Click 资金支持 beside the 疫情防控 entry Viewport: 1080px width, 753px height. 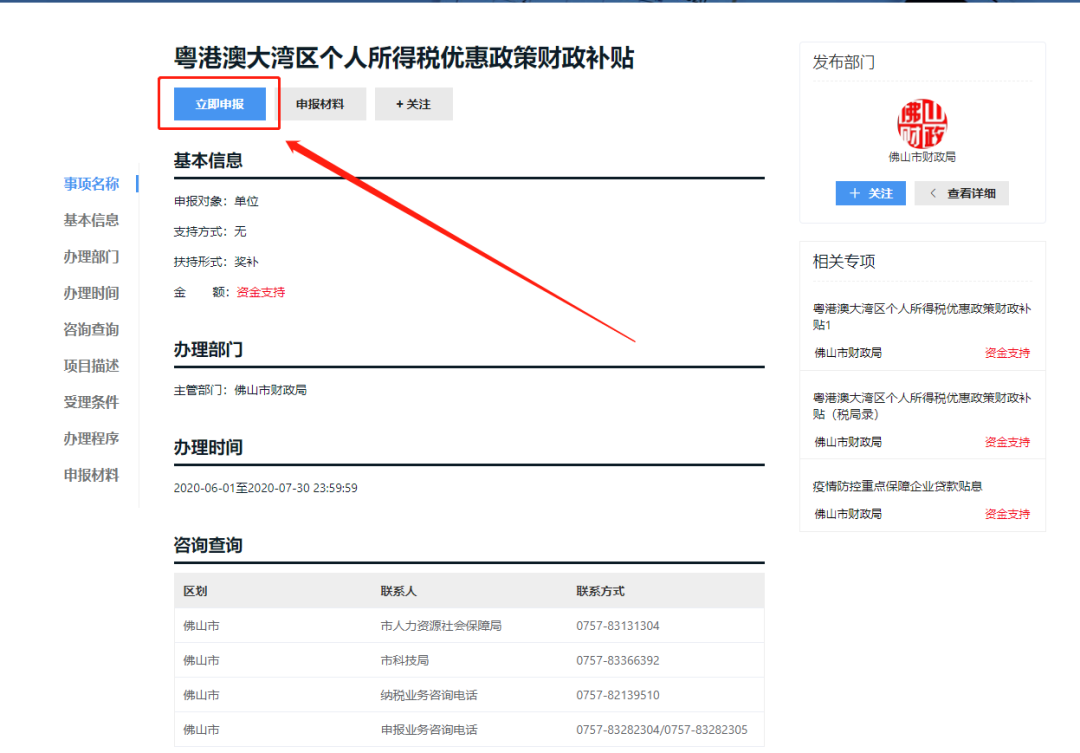1006,513
